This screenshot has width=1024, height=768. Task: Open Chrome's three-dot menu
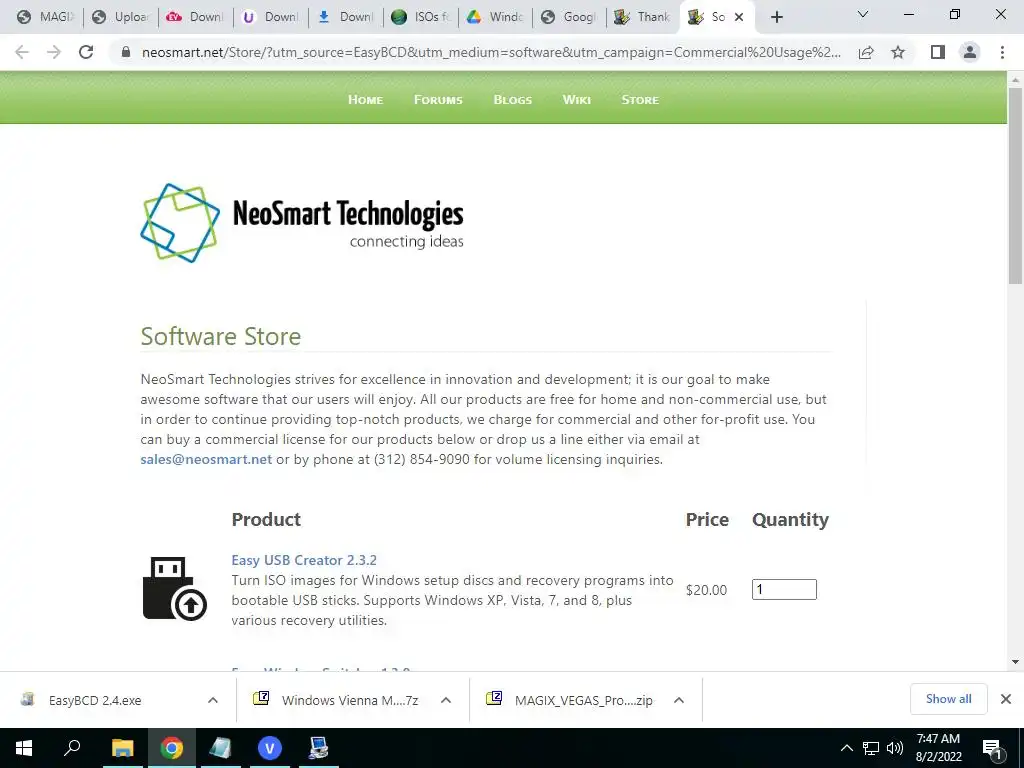click(1002, 52)
